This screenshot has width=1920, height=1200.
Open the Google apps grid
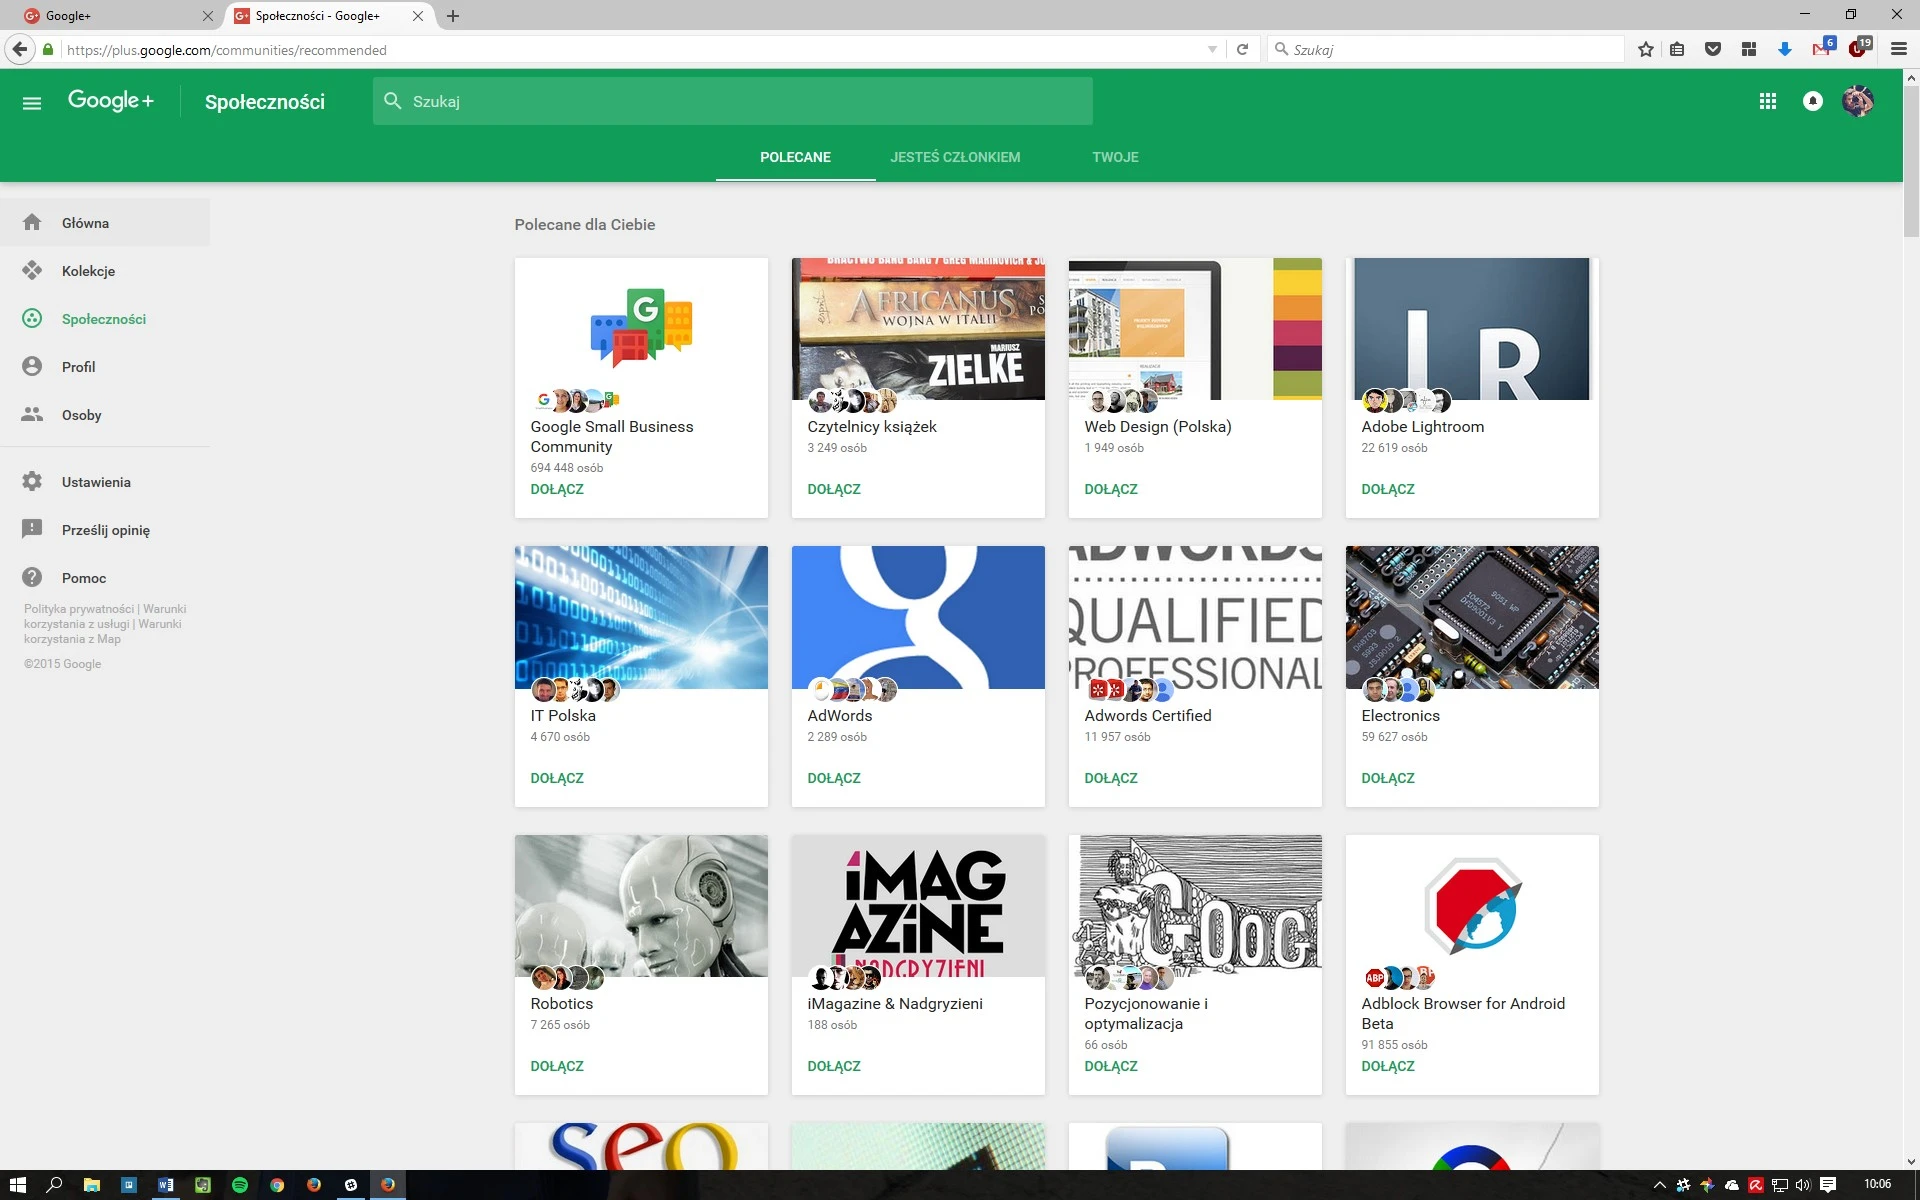(1767, 101)
